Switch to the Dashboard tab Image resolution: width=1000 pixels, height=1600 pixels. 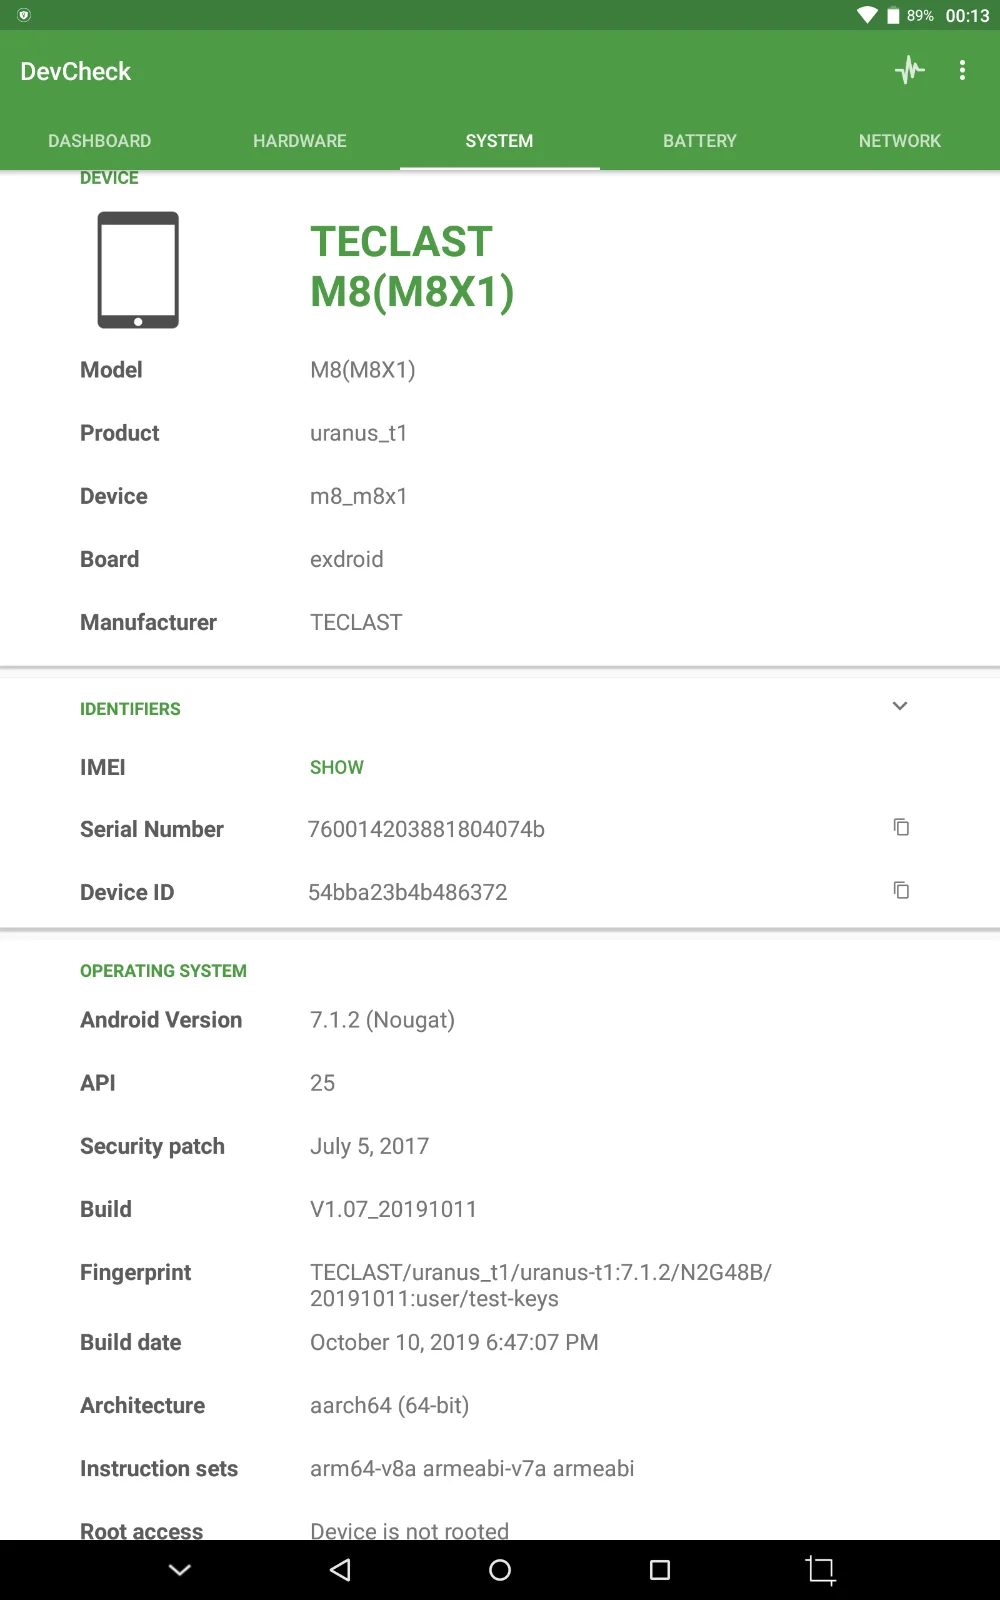pos(100,141)
